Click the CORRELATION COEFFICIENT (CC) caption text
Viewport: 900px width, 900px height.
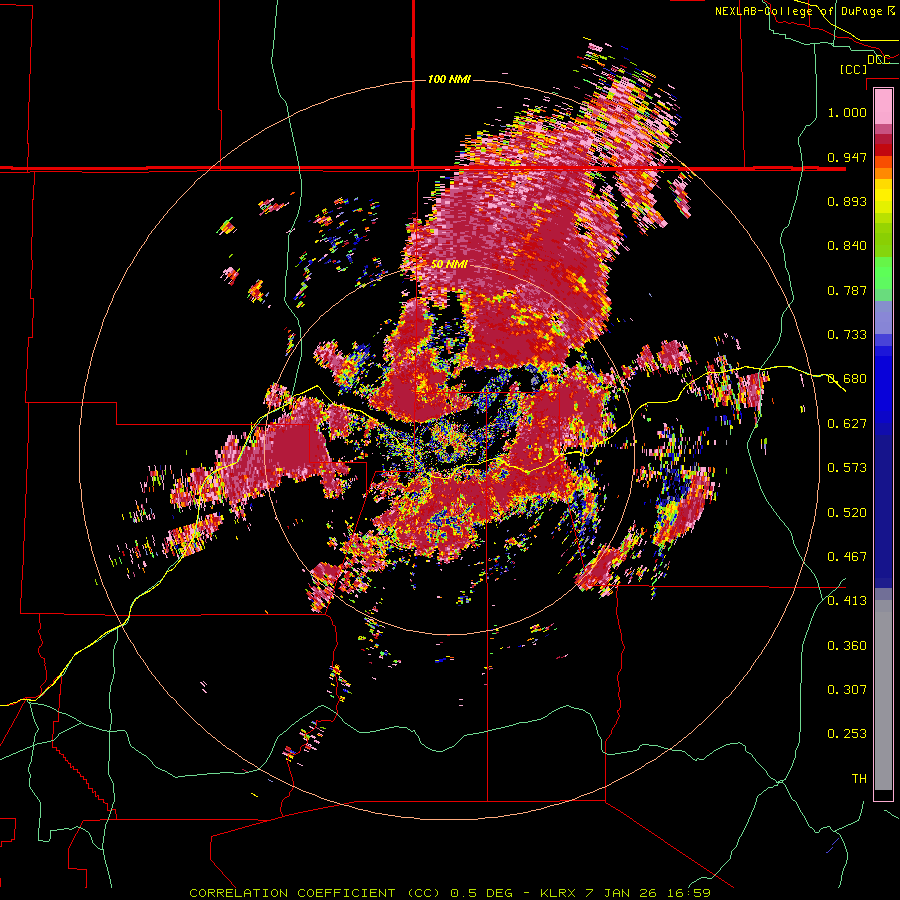click(315, 893)
